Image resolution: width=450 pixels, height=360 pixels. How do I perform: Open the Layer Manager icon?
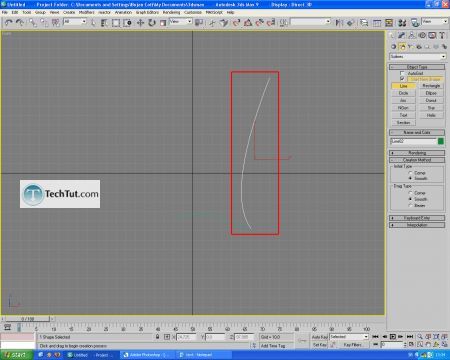click(364, 22)
